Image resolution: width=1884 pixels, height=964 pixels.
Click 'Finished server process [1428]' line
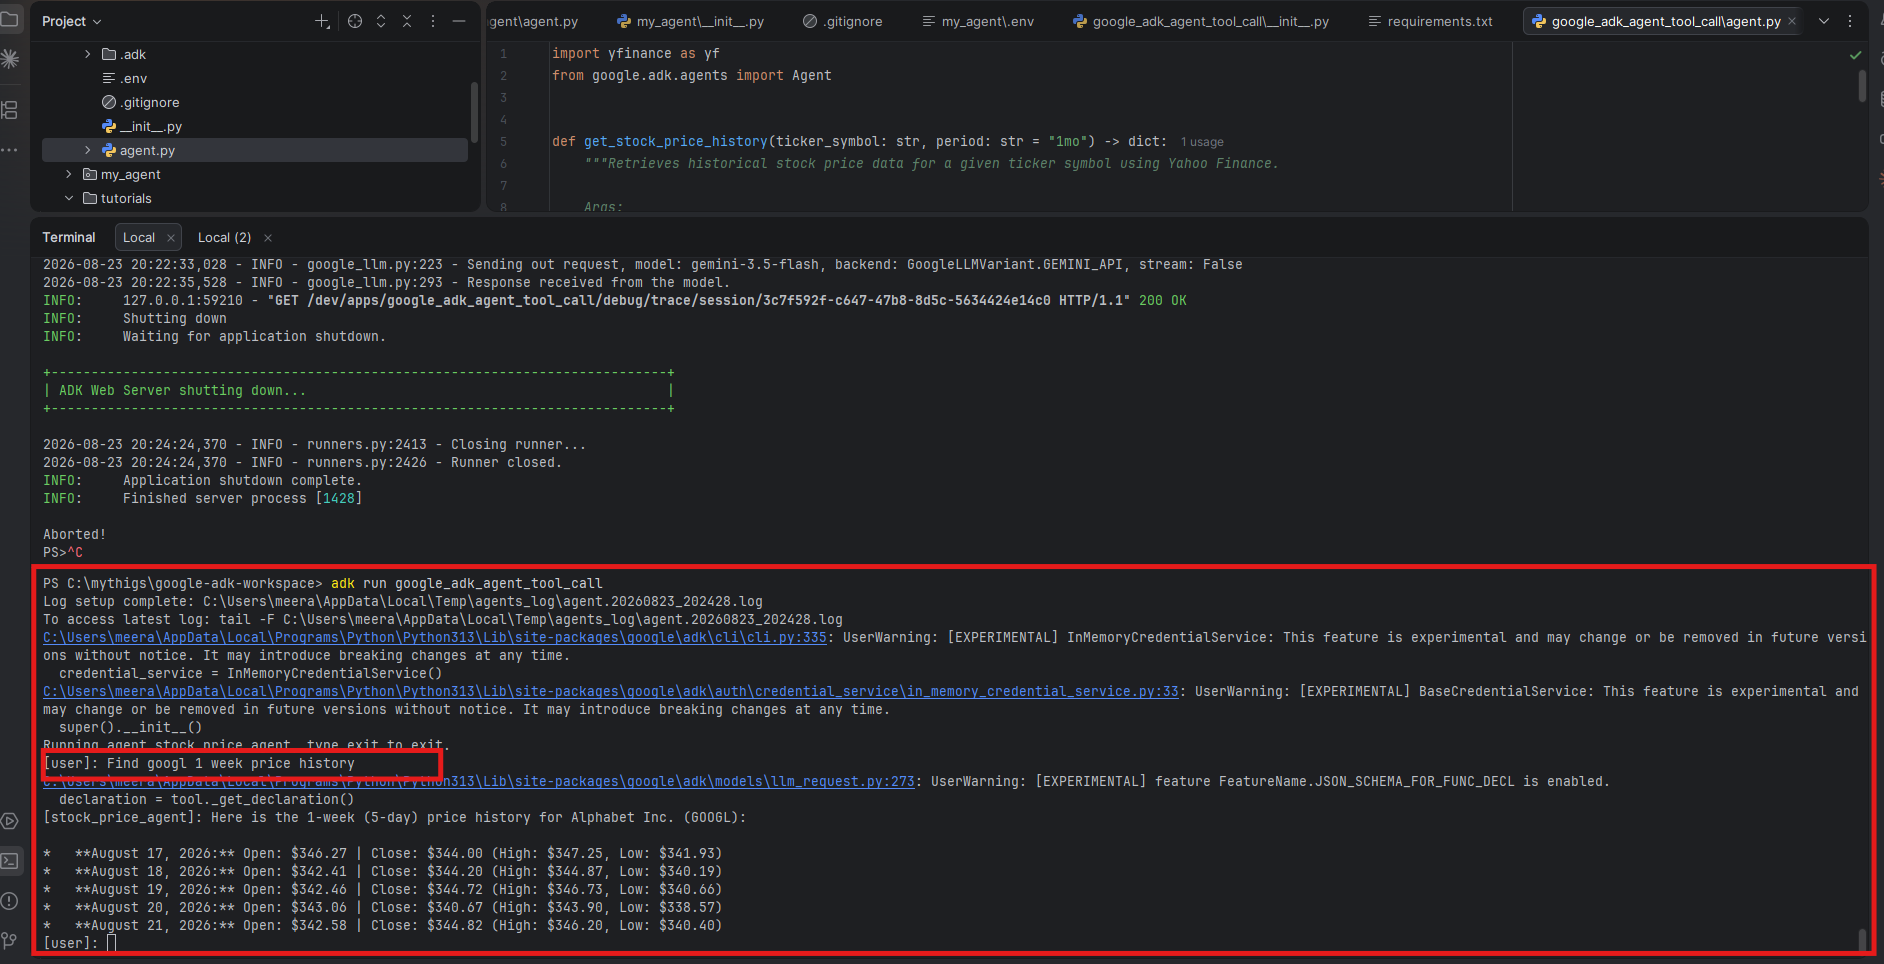tap(242, 498)
